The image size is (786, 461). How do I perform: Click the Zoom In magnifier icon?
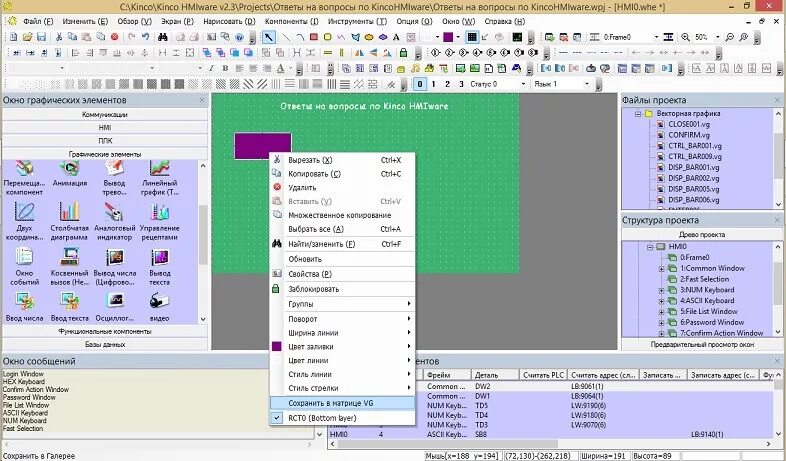686,37
